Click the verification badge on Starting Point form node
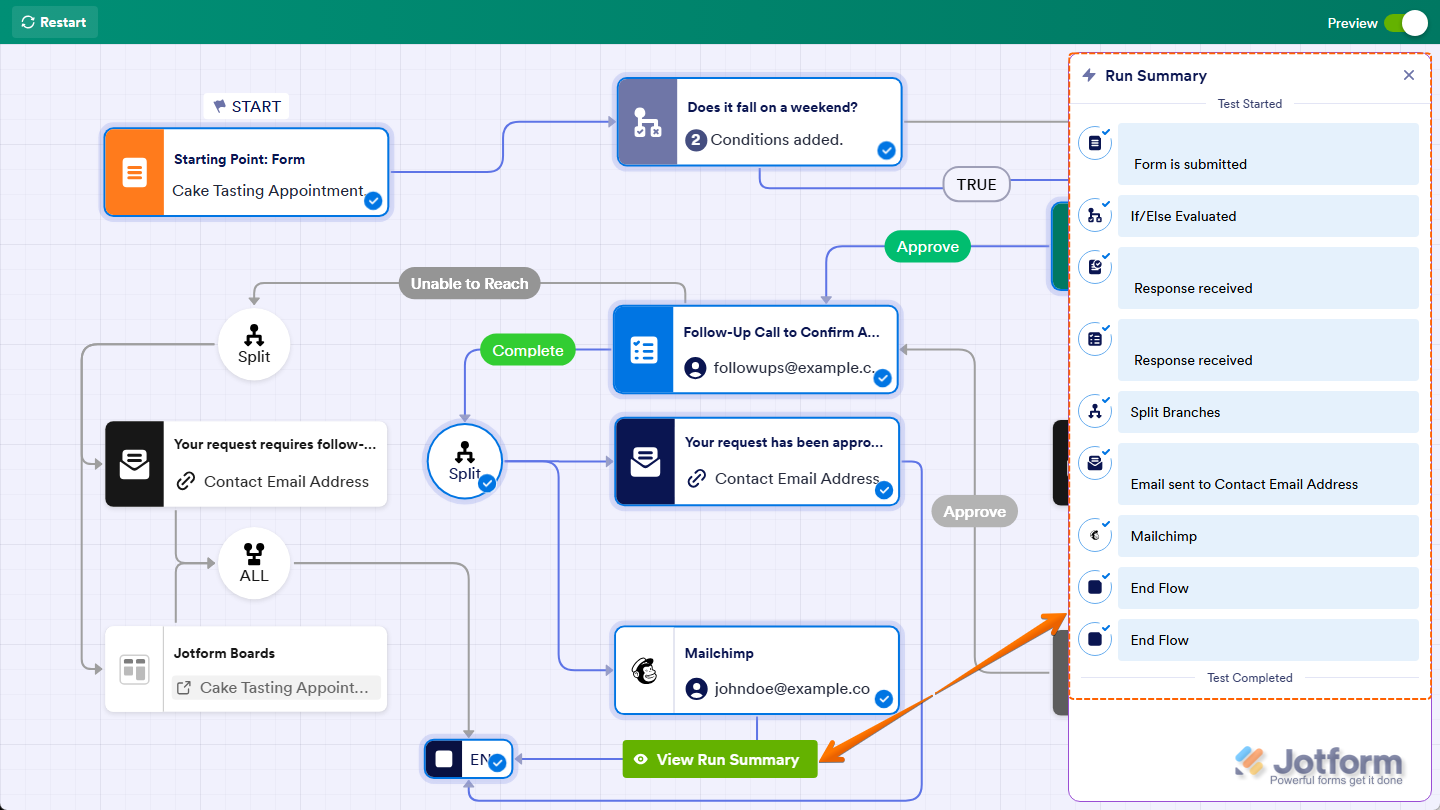 pos(373,201)
